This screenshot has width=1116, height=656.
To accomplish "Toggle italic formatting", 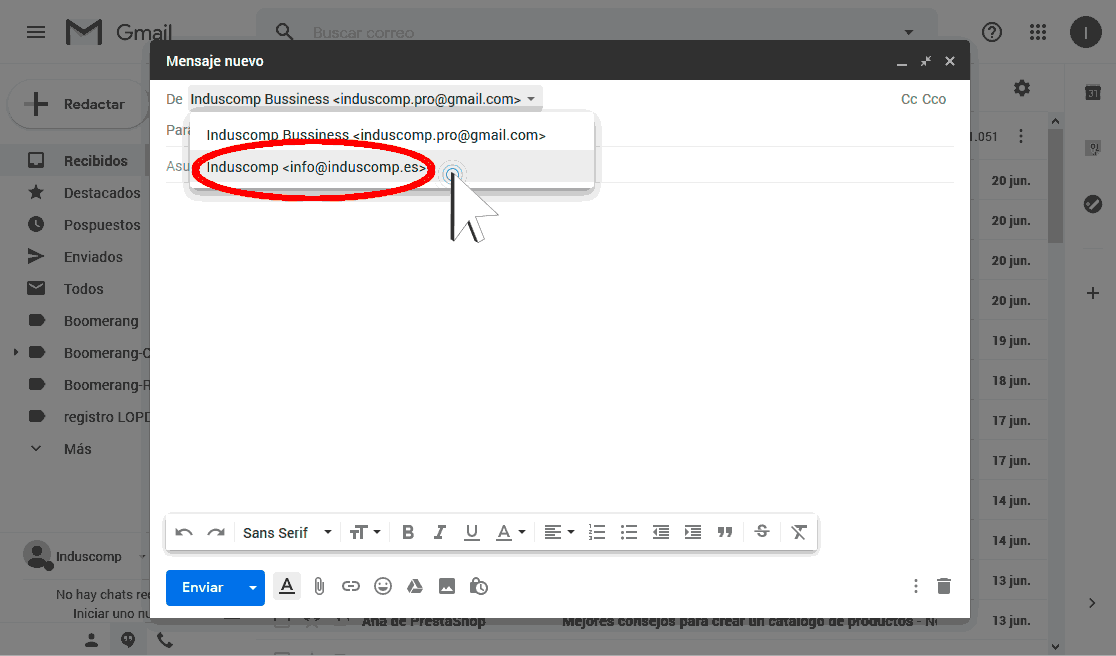I will pyautogui.click(x=440, y=532).
